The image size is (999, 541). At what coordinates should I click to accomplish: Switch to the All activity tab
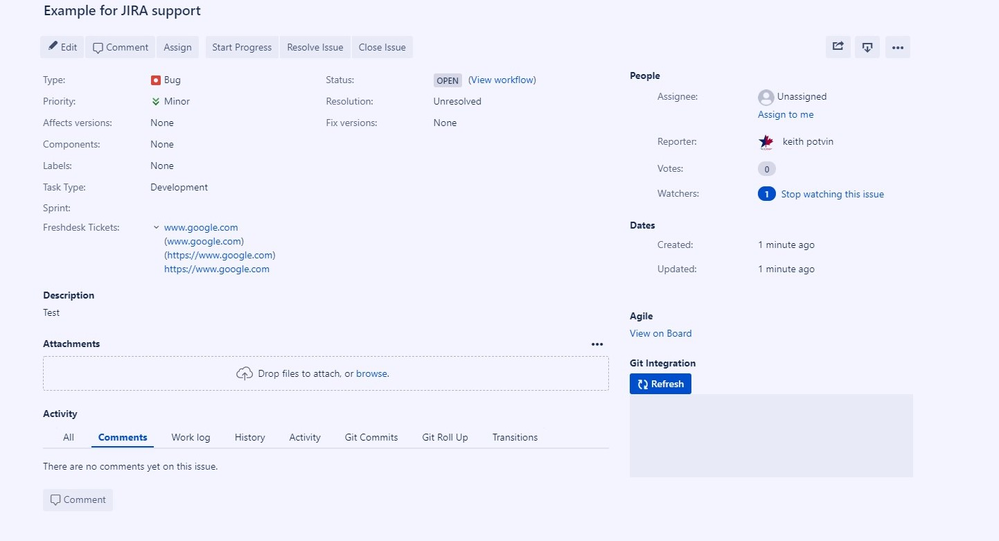pos(68,437)
